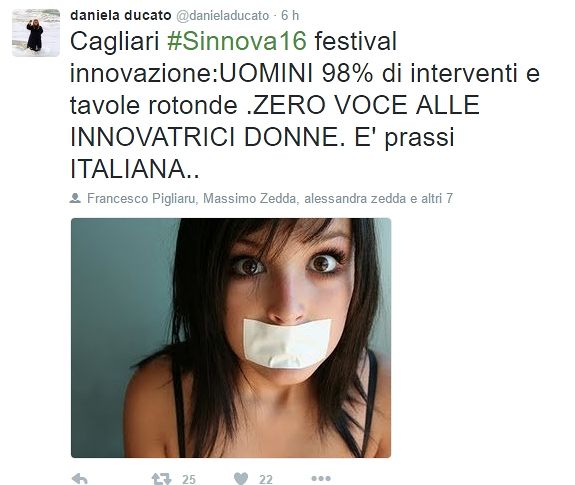Open the three-dot more options icon
575x485 pixels.
321,478
